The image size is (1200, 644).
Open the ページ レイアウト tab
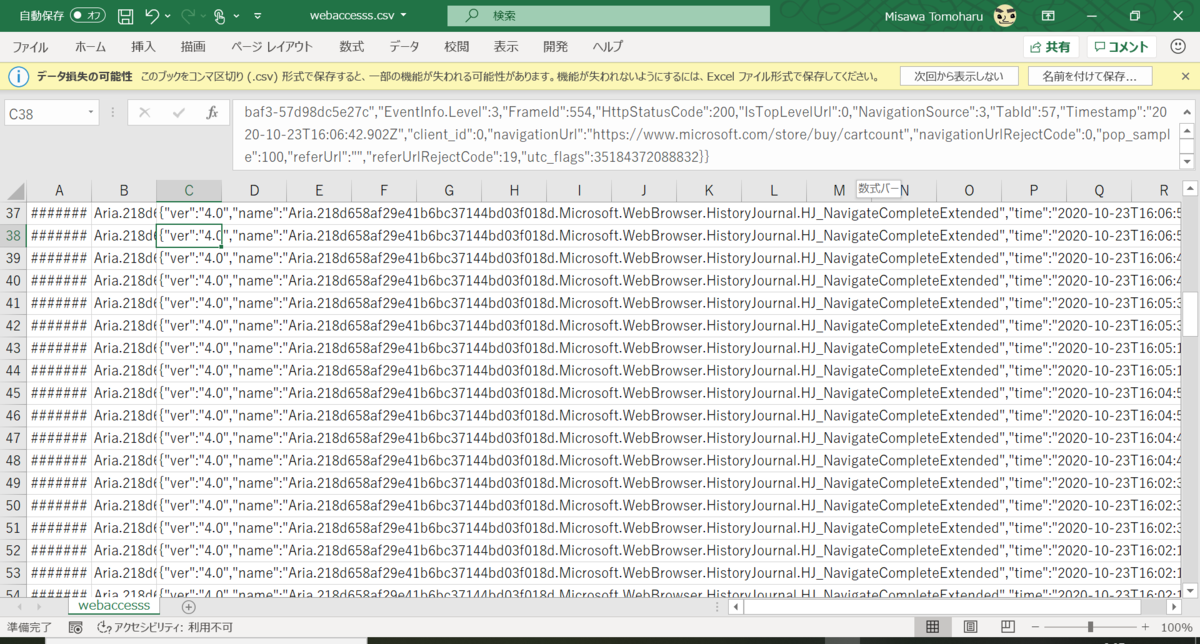point(272,47)
